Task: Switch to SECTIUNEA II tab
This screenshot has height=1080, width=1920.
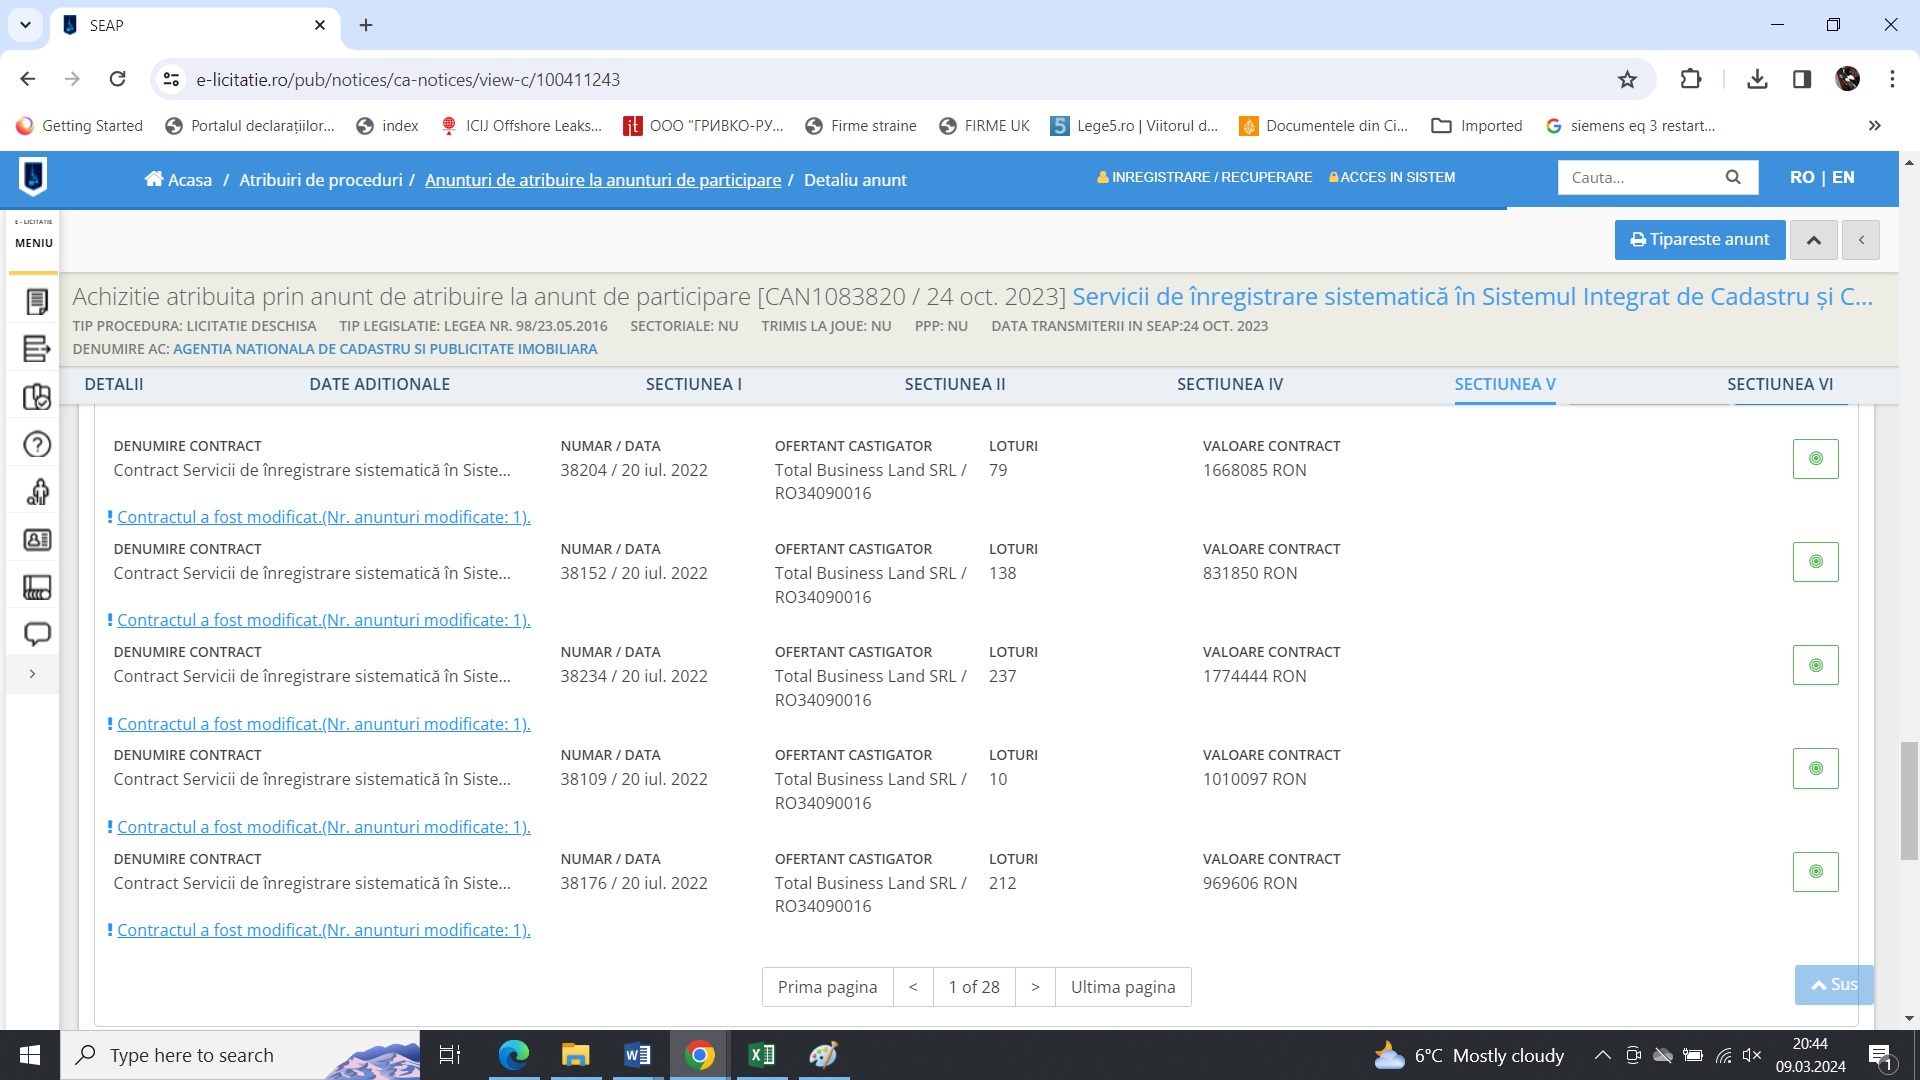Action: [x=955, y=384]
